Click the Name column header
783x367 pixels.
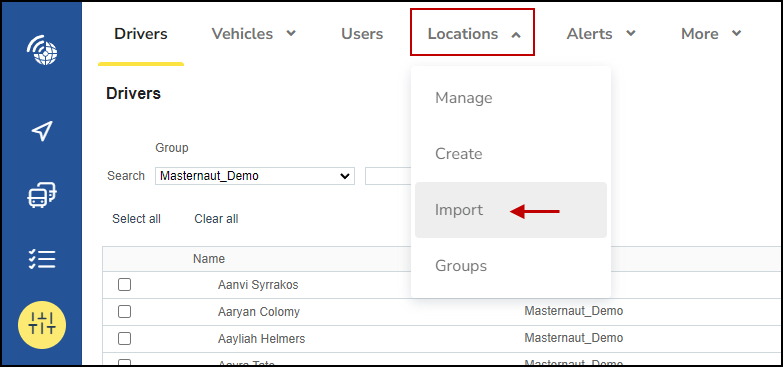coord(209,259)
